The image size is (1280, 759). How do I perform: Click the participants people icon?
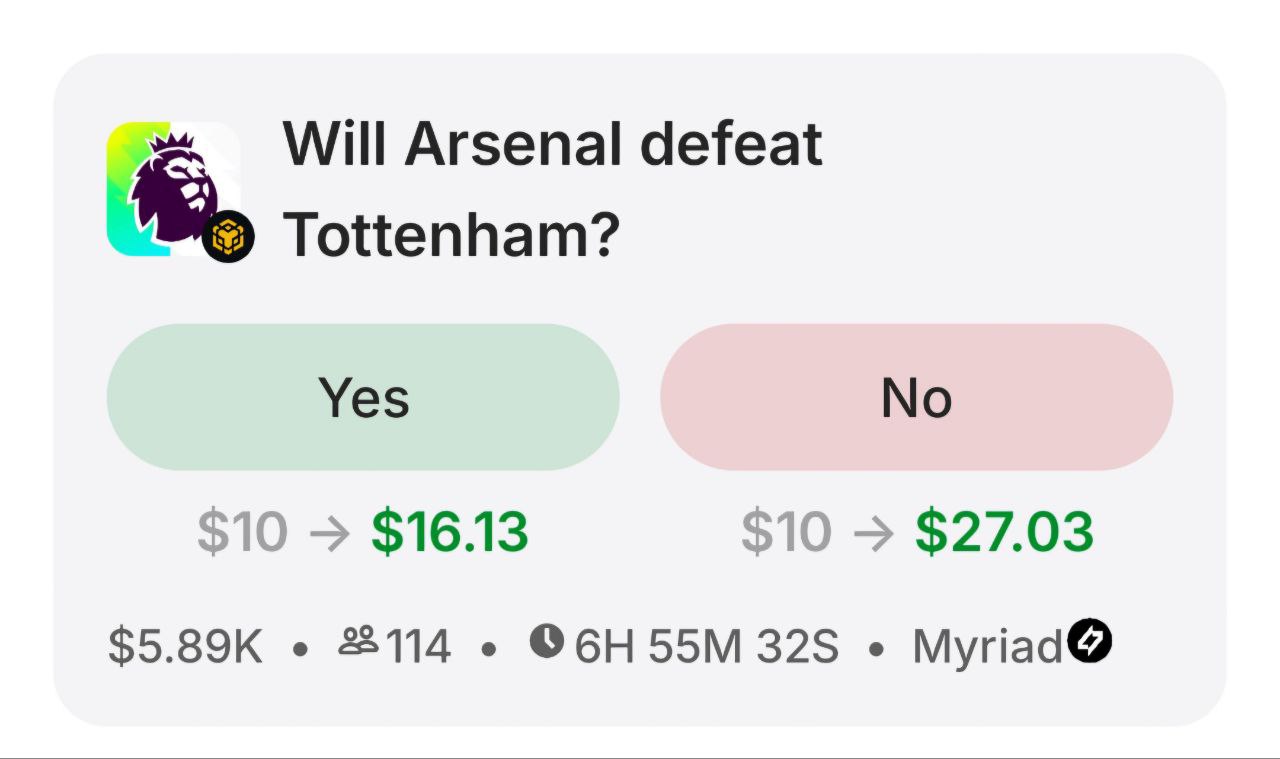click(x=357, y=643)
